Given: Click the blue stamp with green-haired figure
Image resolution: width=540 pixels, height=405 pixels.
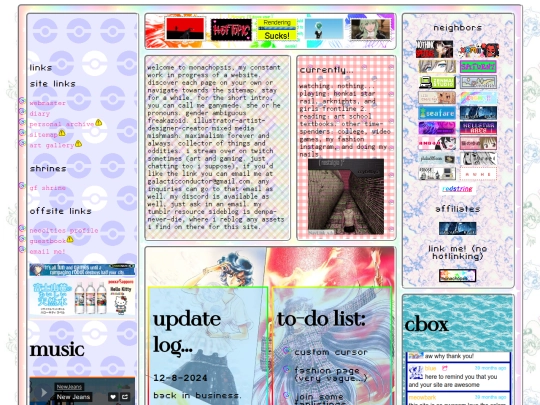Looking at the screenshot, I should 324,29.
